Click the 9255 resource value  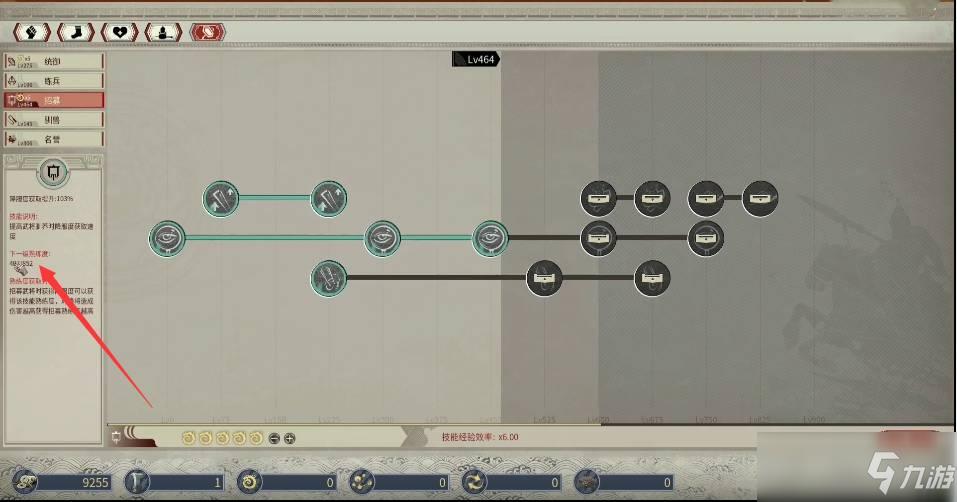[95, 482]
